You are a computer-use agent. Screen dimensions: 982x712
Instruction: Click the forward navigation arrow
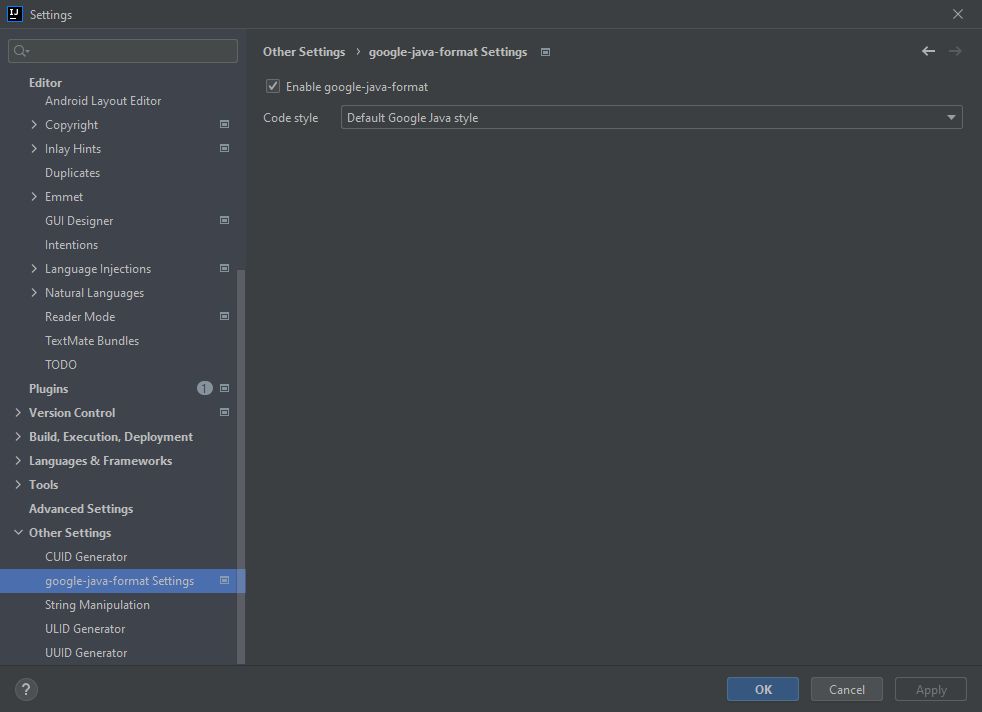tap(955, 51)
